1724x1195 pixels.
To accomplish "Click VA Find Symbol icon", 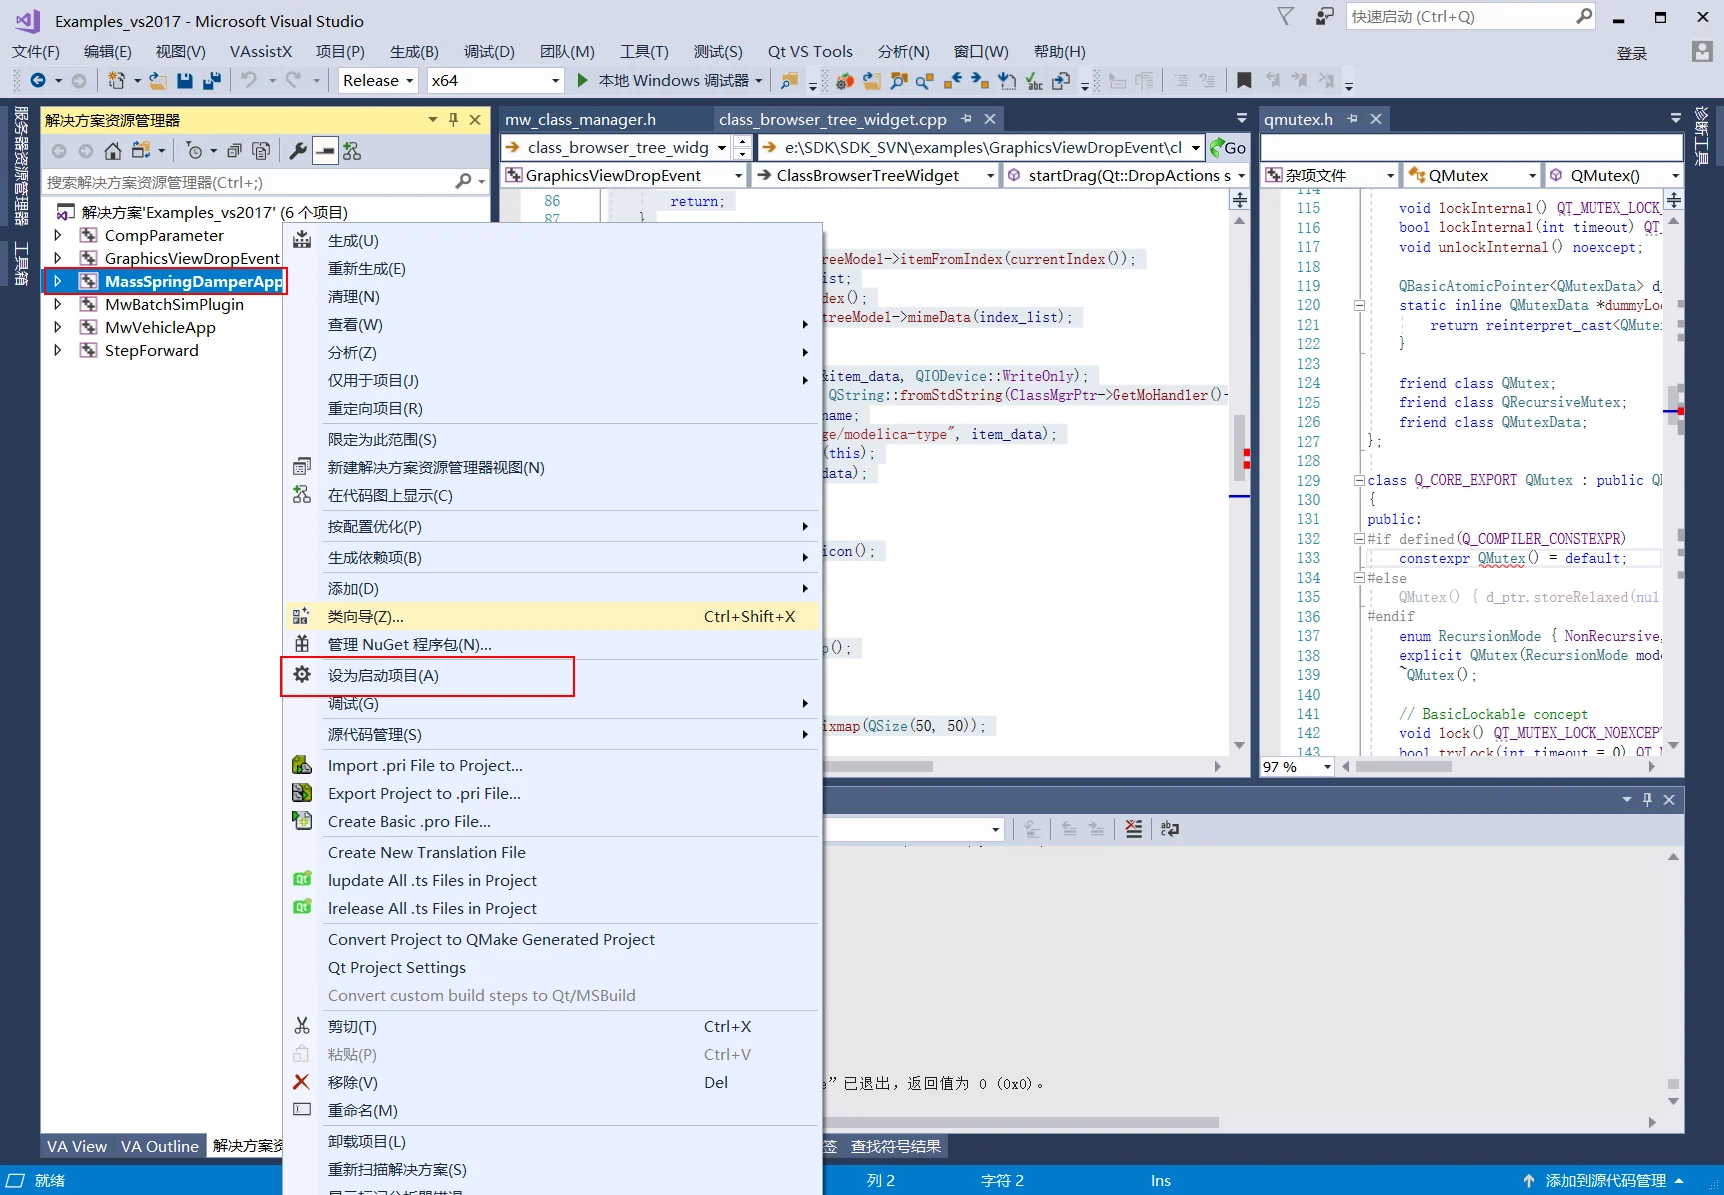I will coord(898,81).
